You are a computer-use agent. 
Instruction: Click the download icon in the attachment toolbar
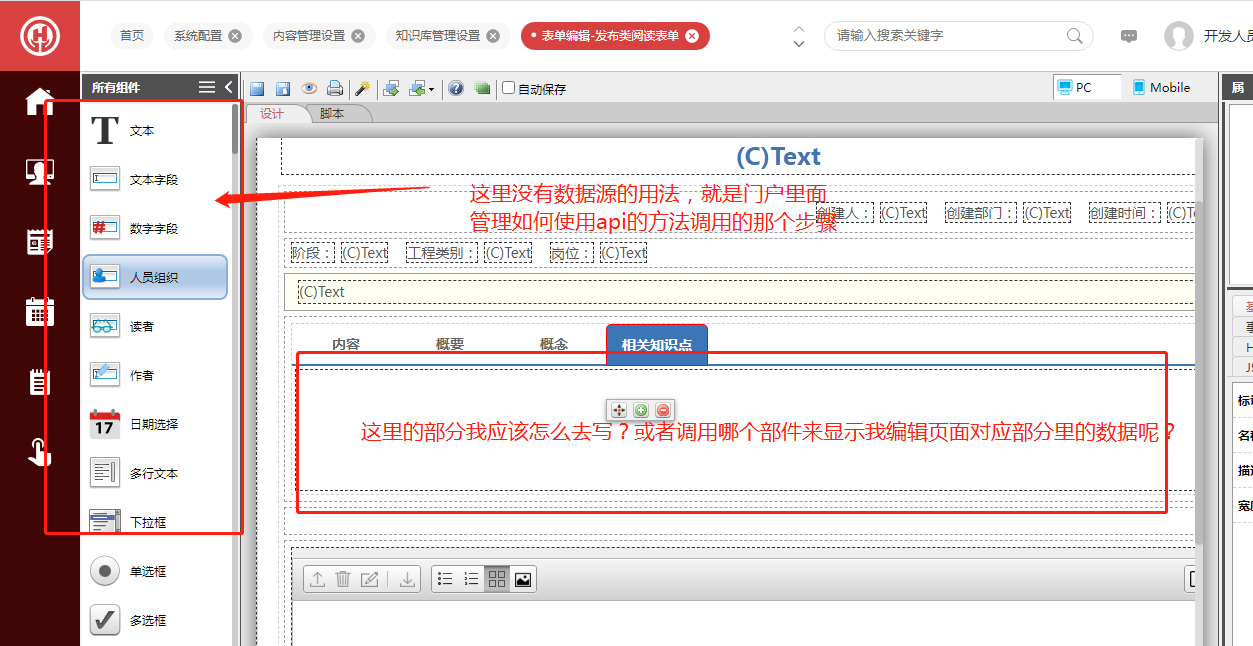point(407,579)
